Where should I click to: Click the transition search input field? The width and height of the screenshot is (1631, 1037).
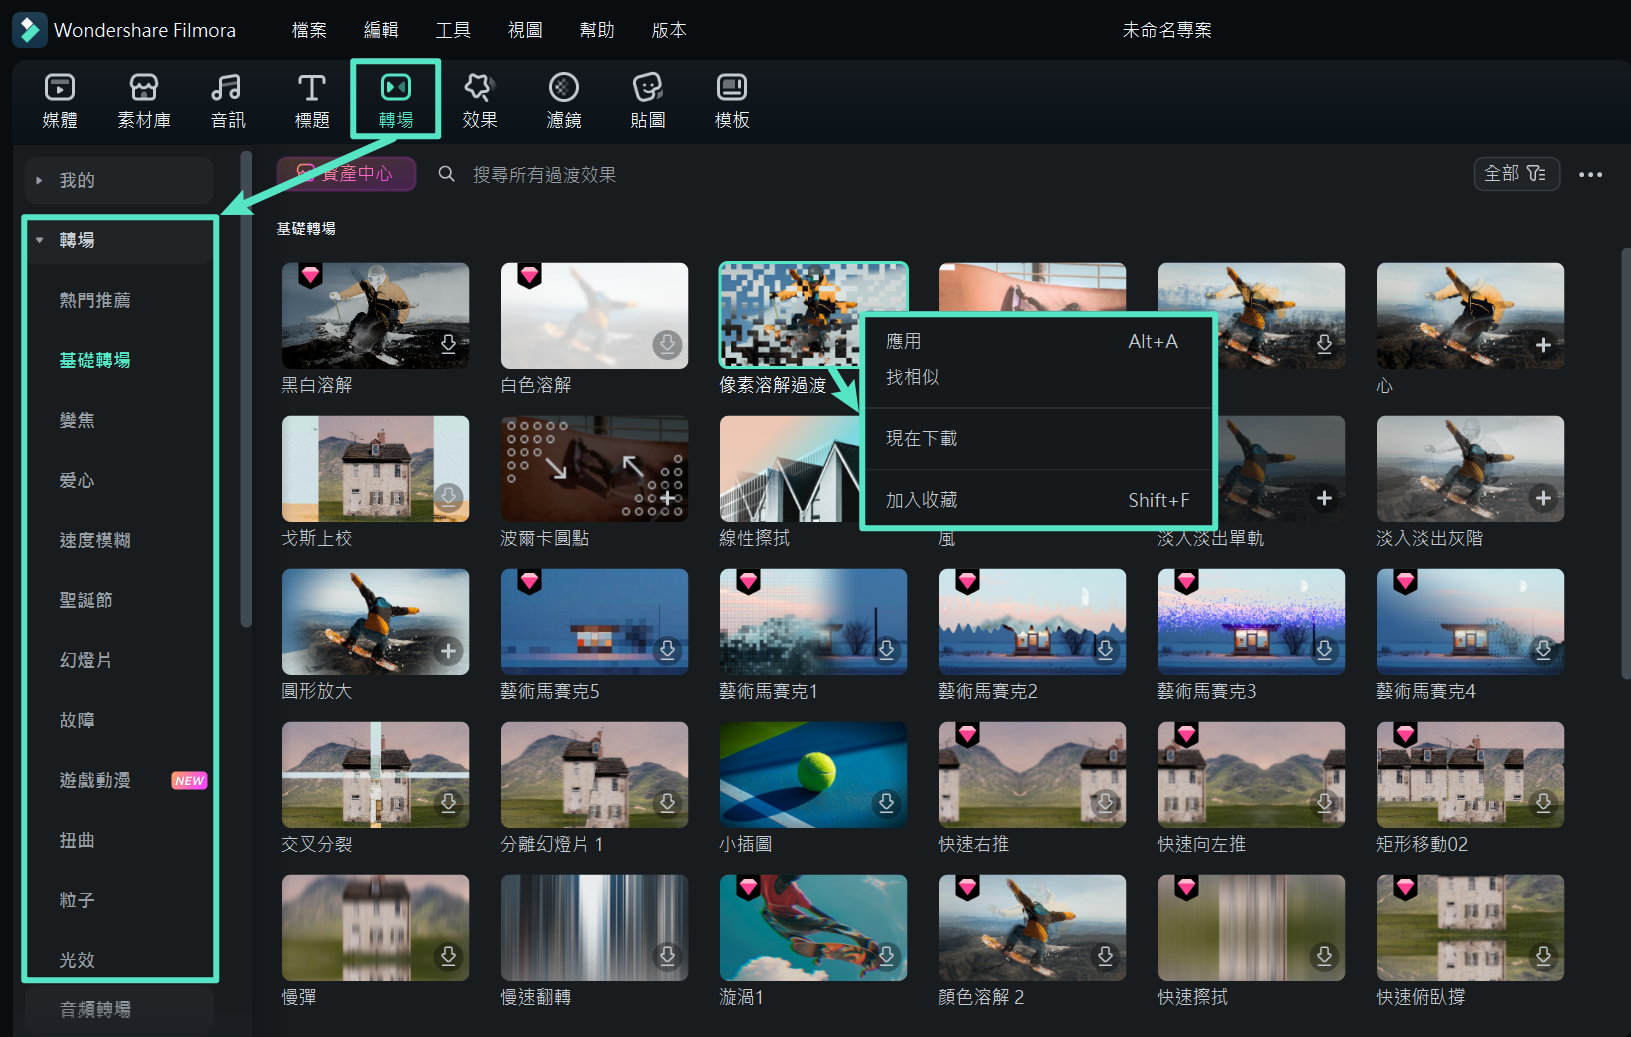click(x=544, y=174)
